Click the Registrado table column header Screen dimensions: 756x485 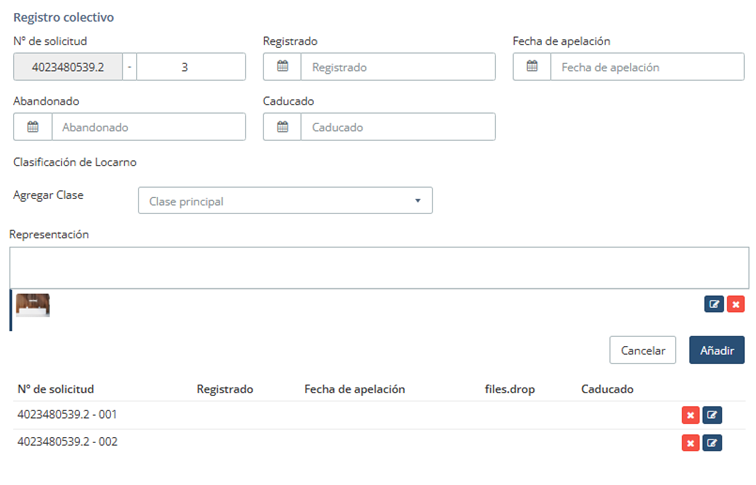[225, 389]
